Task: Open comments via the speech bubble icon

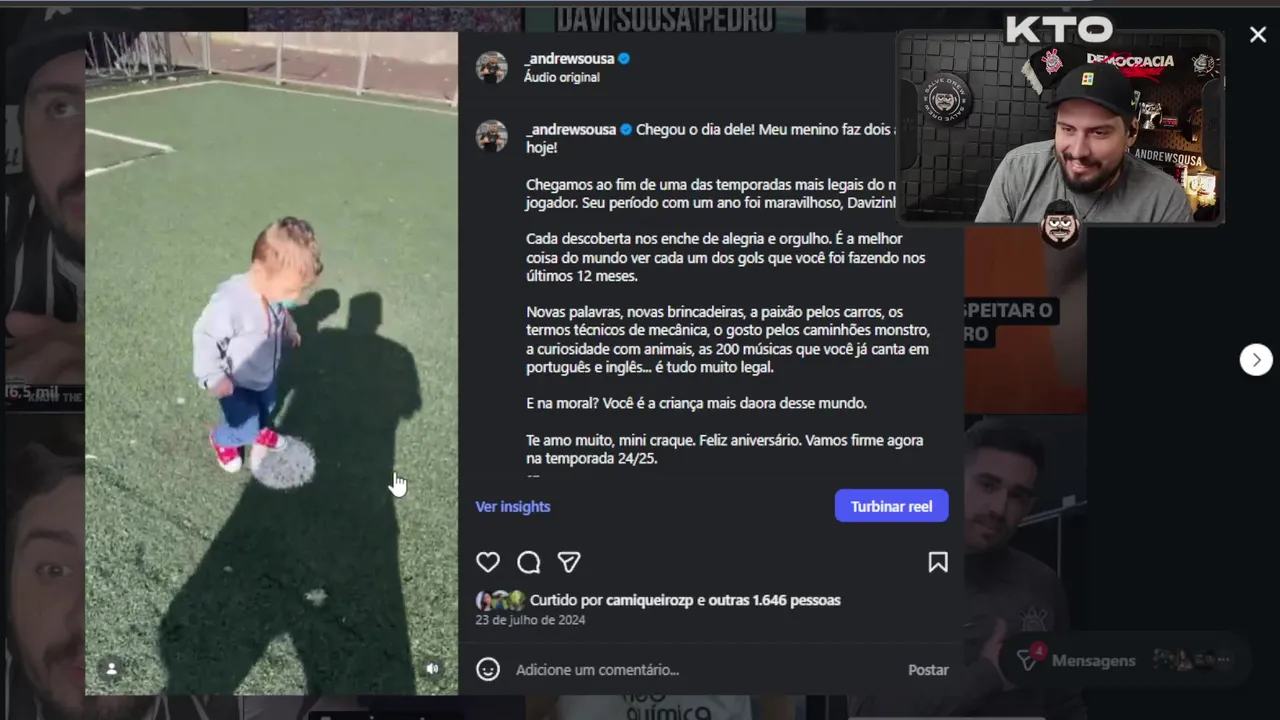Action: coord(529,562)
